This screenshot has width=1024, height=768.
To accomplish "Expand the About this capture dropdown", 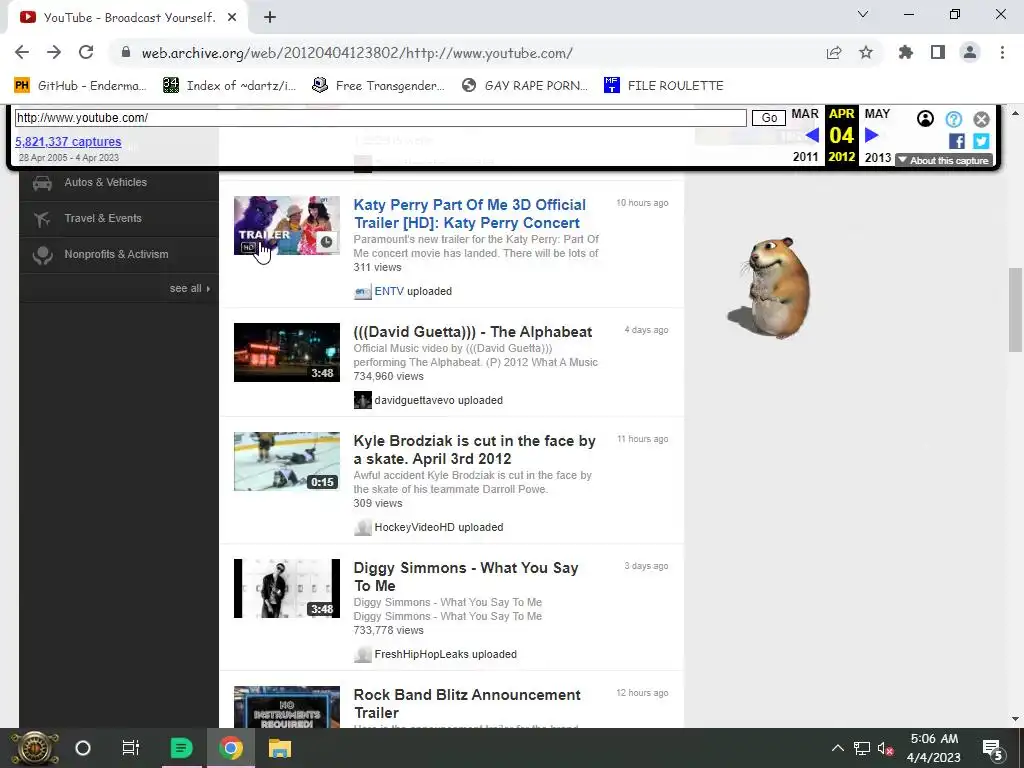I will click(x=944, y=161).
